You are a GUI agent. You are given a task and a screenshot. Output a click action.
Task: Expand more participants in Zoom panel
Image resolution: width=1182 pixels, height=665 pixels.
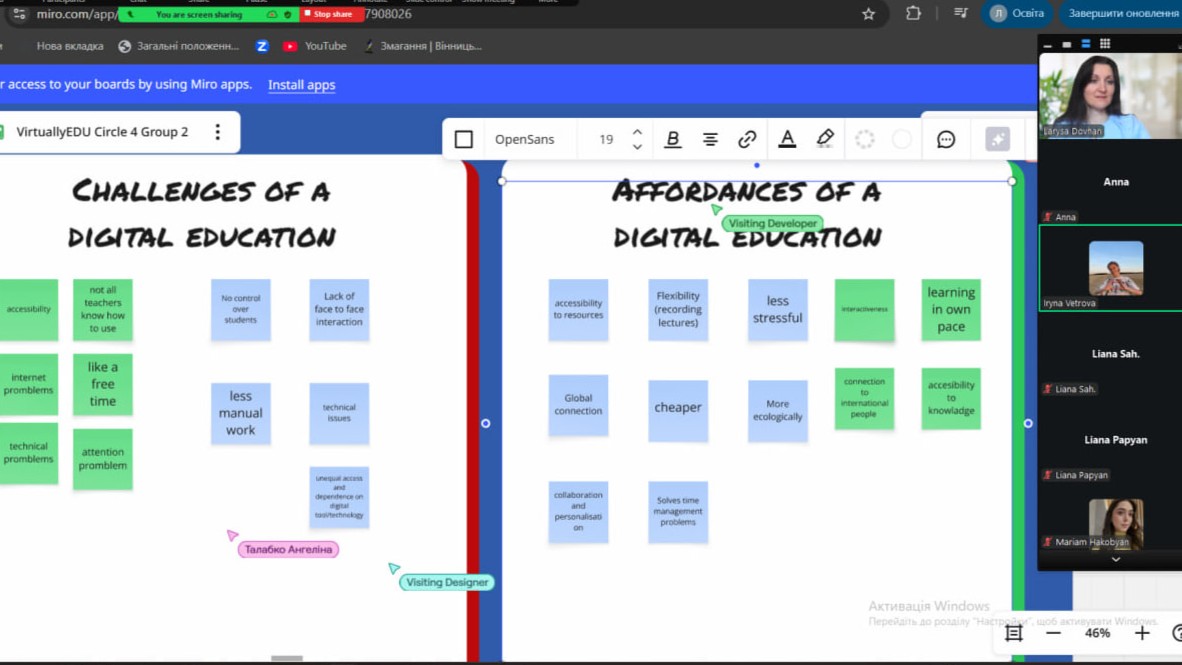tap(1116, 560)
